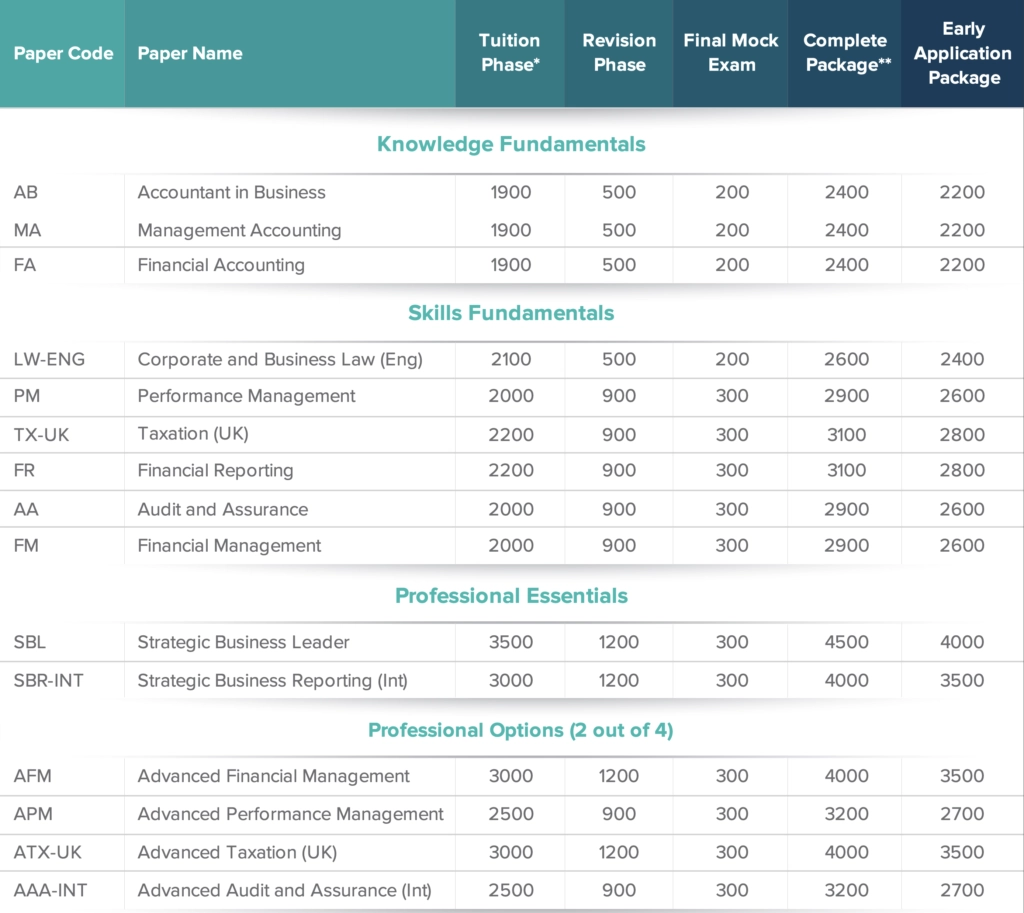Click the Final Mock Exam header
The height and width of the screenshot is (913, 1024).
tap(731, 53)
